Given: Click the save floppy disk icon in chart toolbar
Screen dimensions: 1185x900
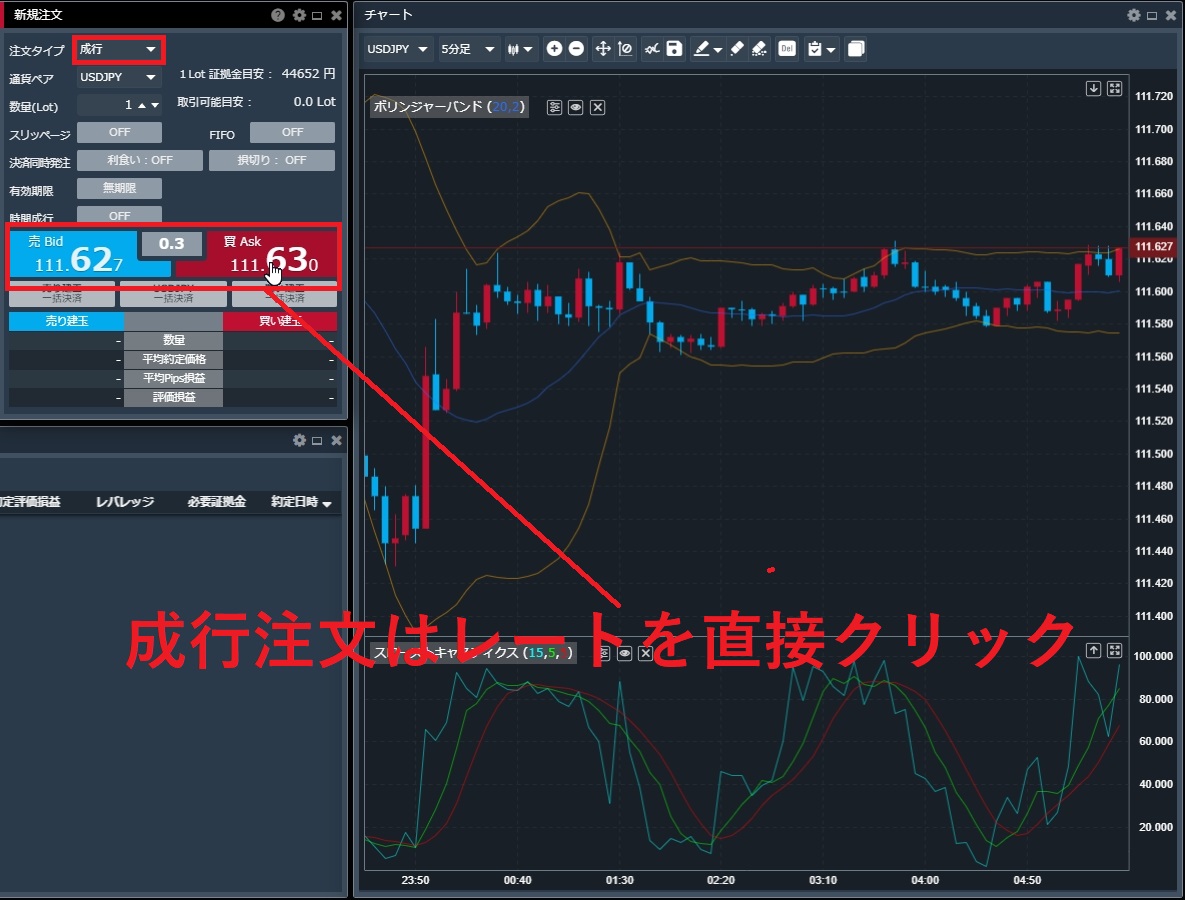Looking at the screenshot, I should (x=674, y=49).
